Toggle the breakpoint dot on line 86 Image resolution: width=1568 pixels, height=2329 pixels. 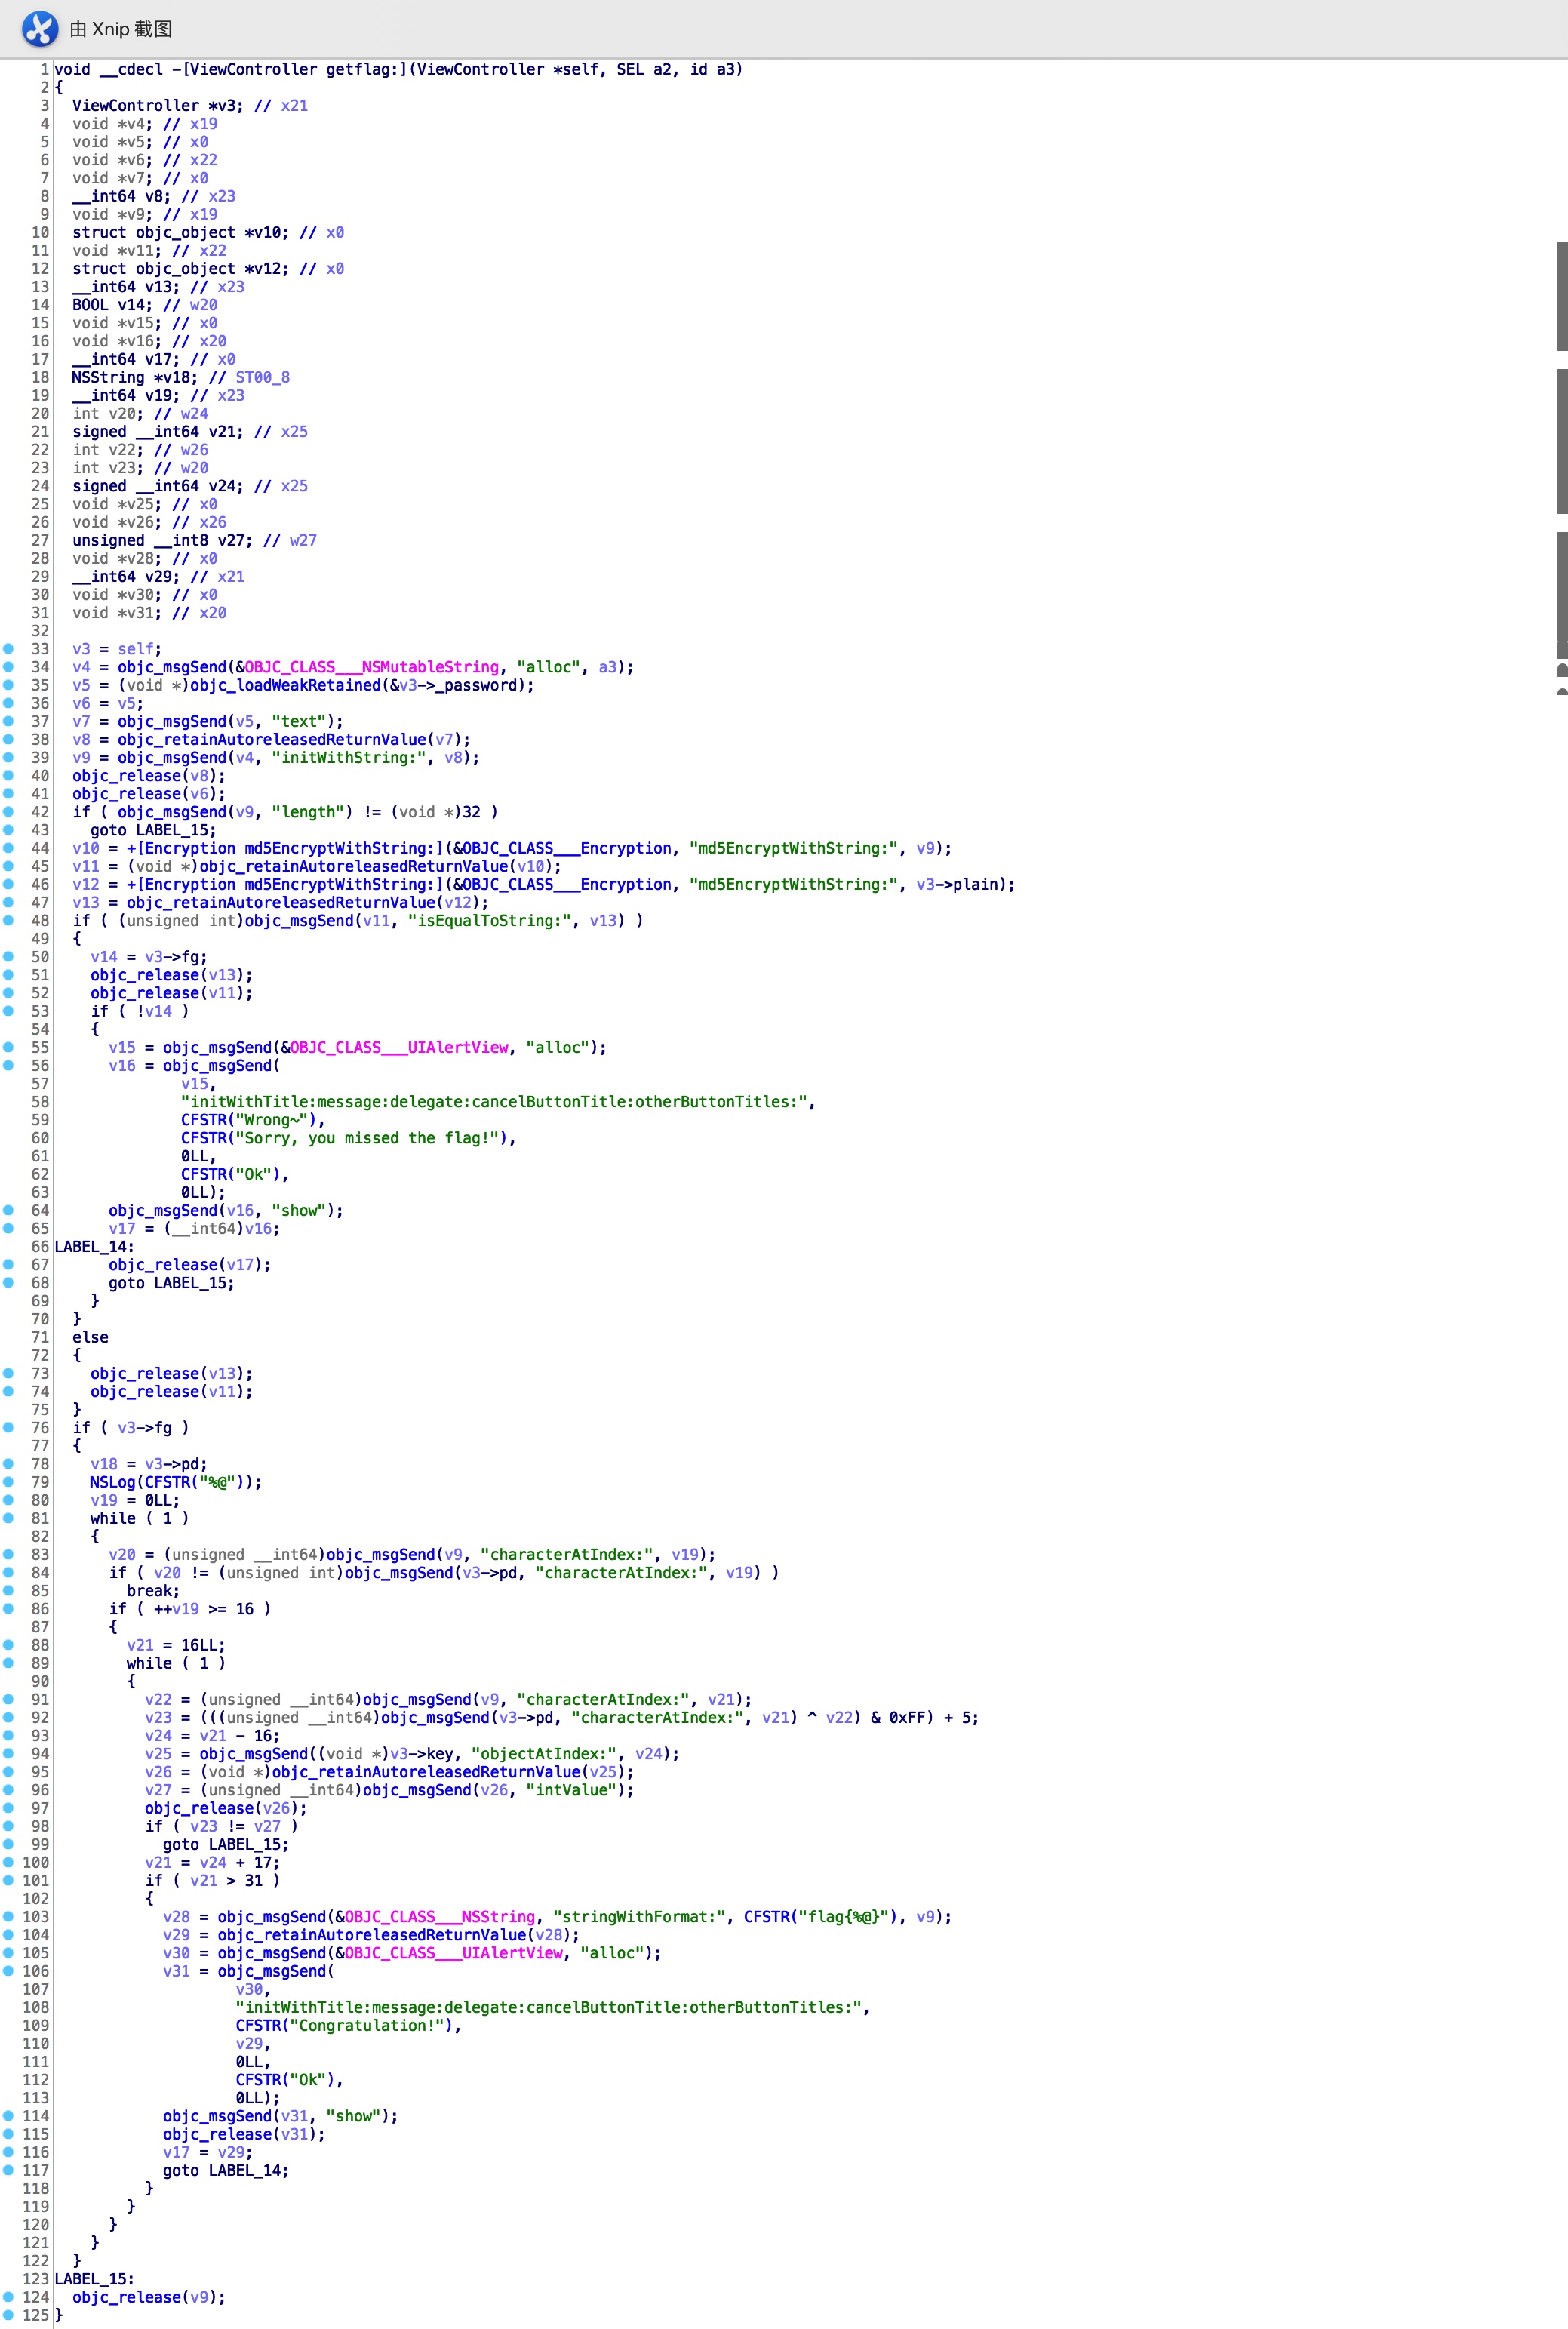9,1608
